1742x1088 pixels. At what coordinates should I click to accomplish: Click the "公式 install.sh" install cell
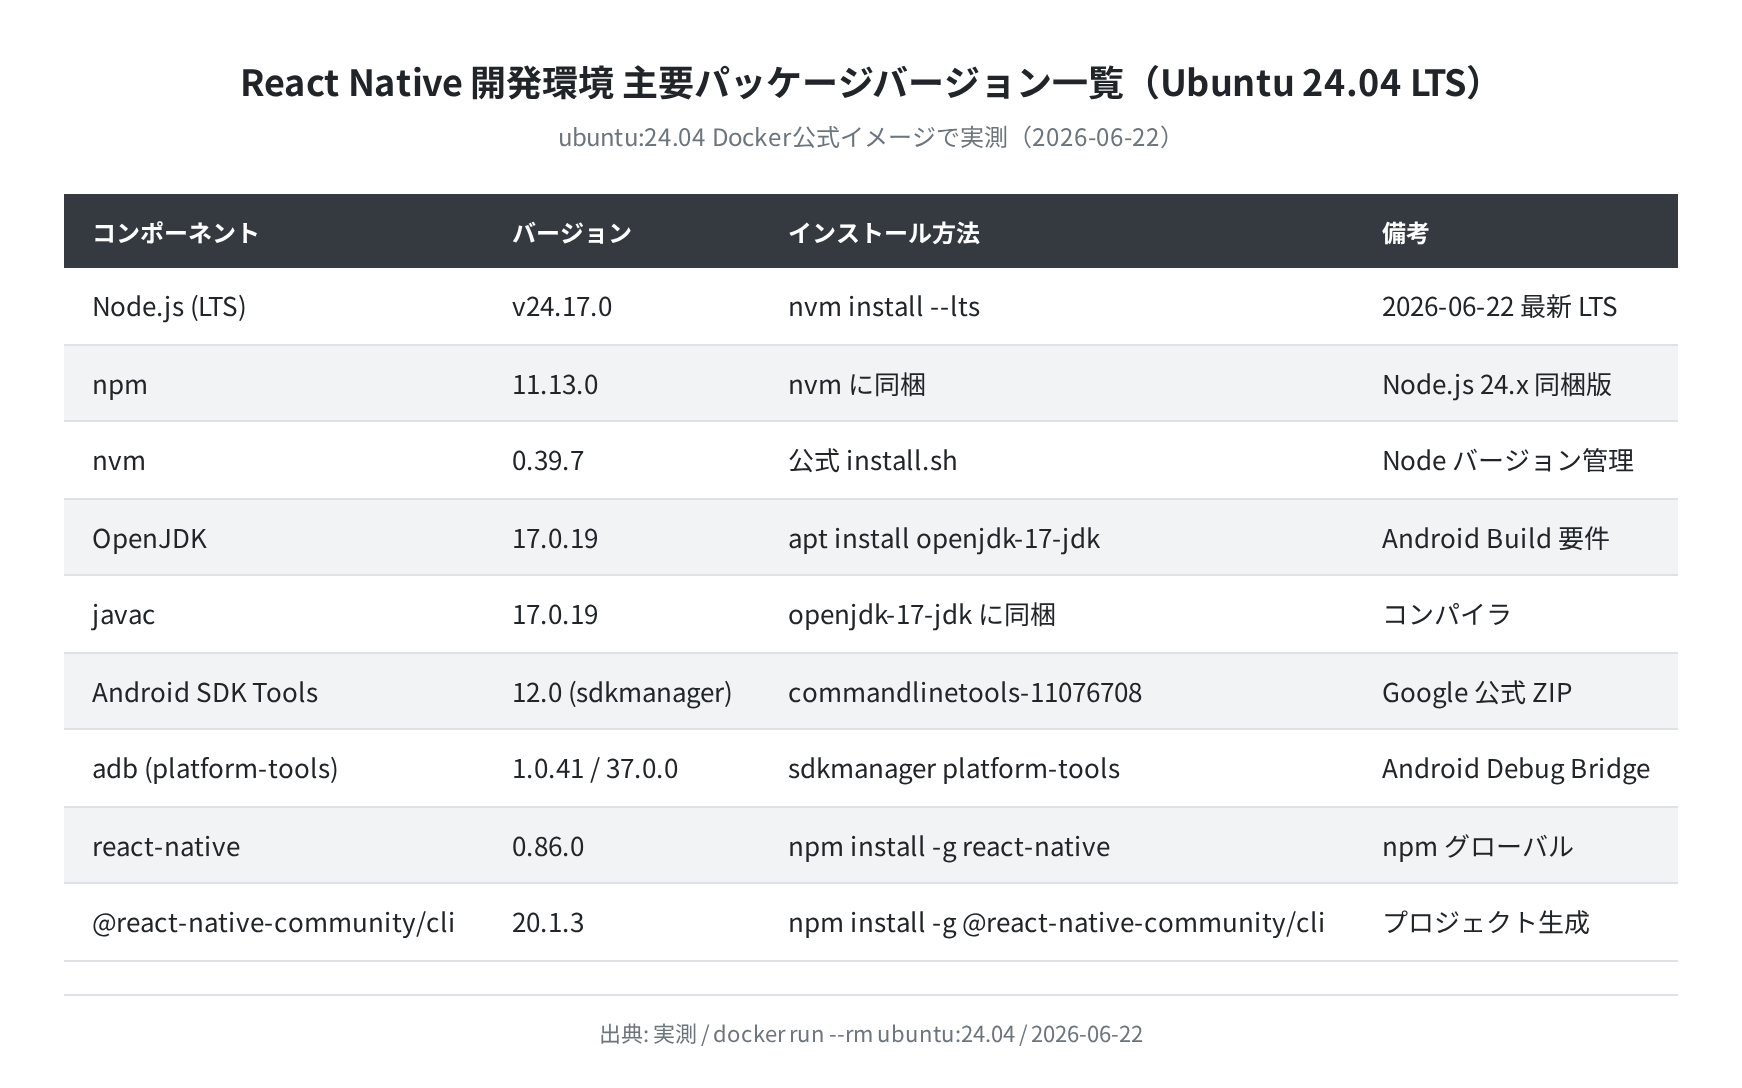click(x=873, y=461)
